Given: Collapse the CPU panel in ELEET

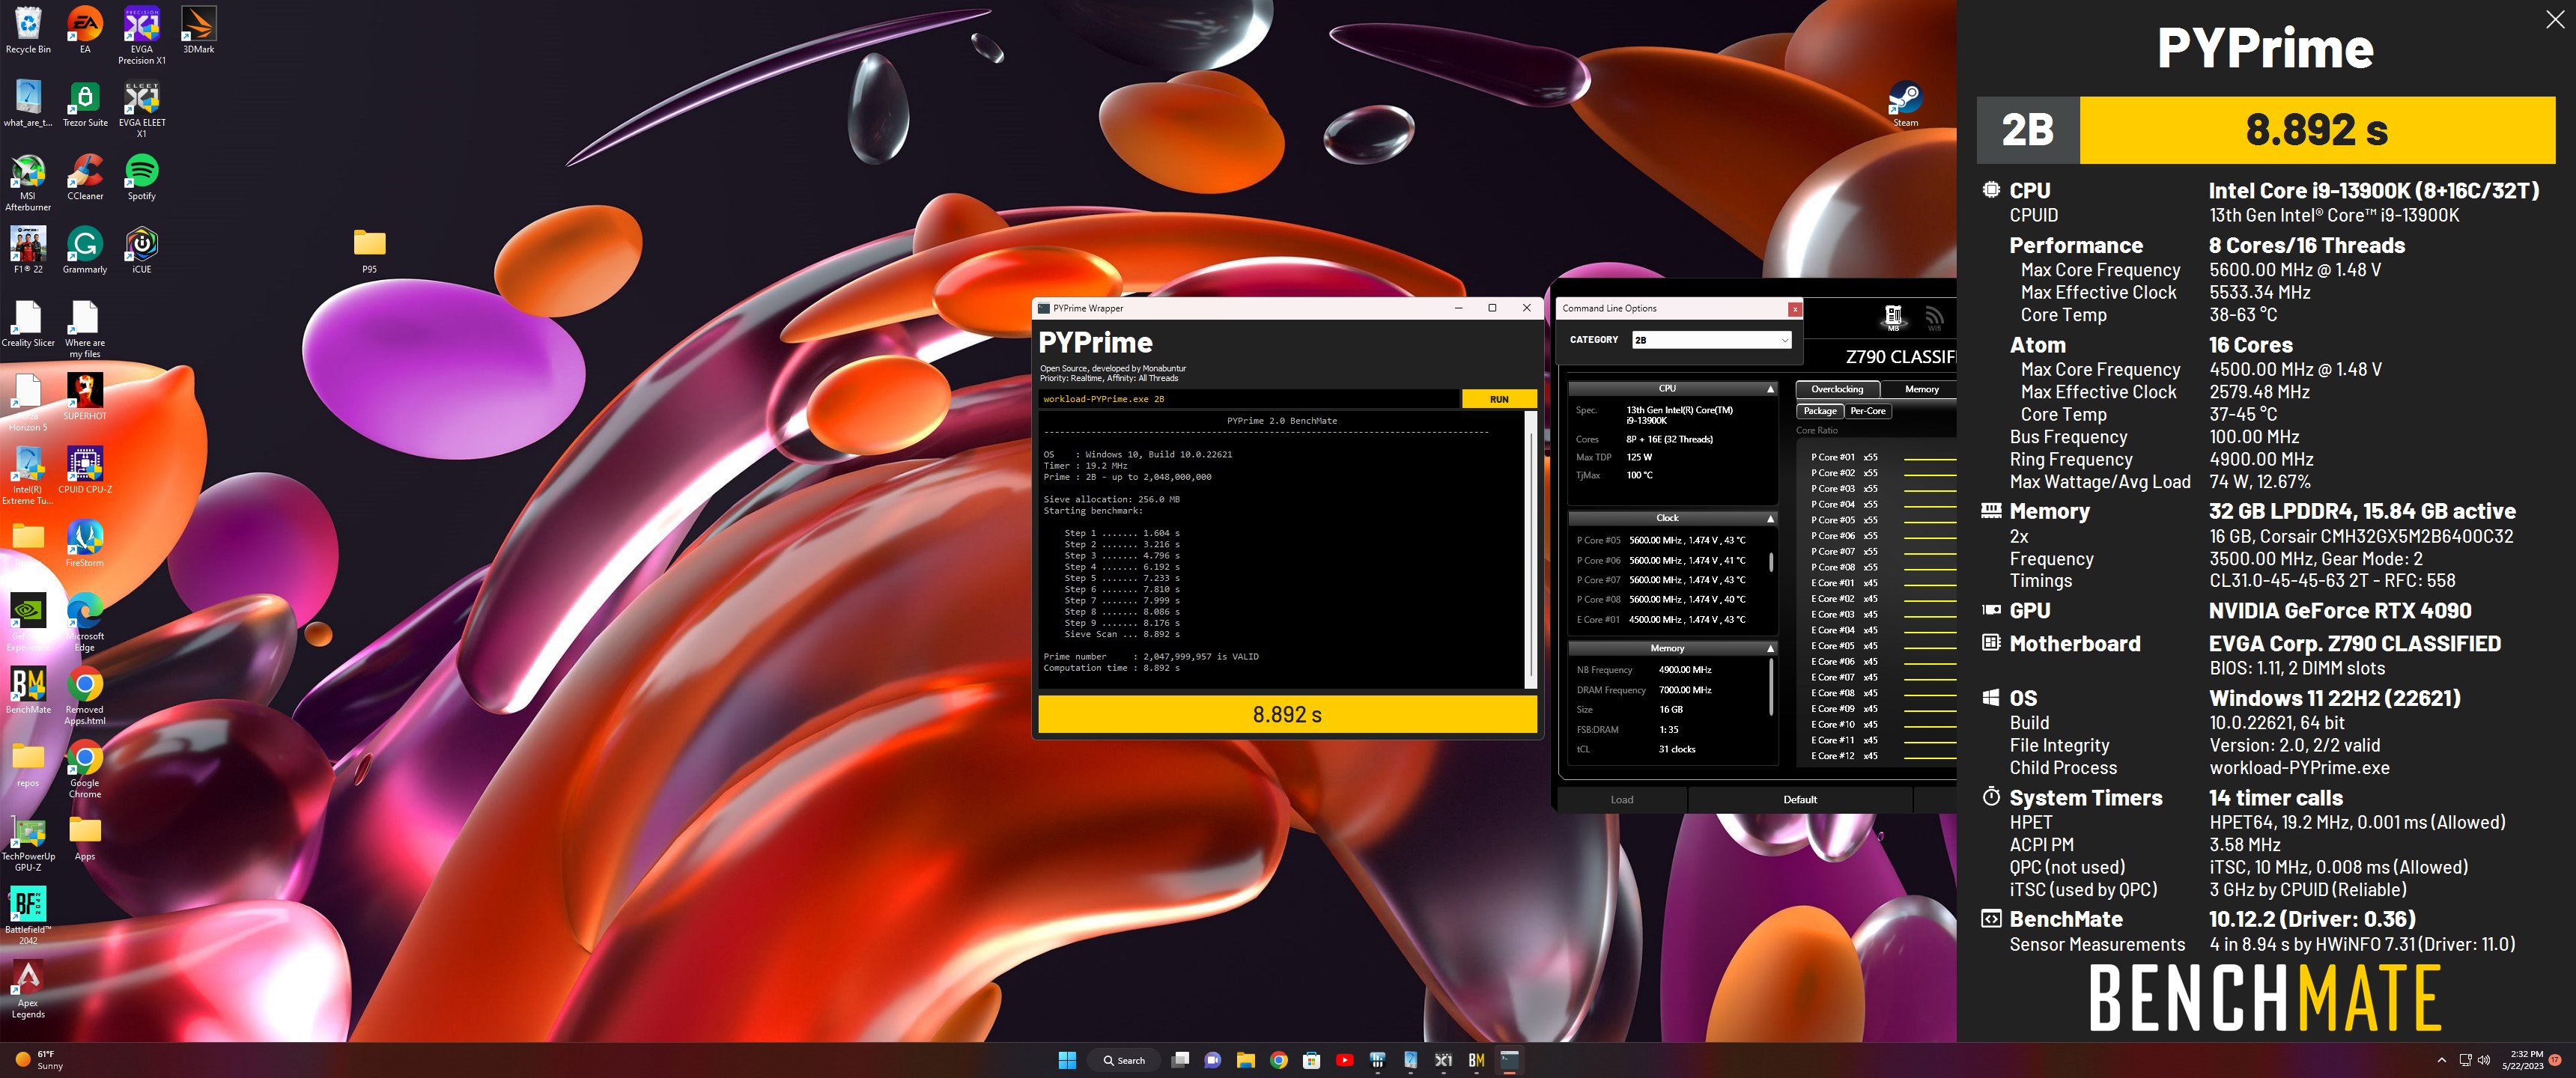Looking at the screenshot, I should coord(1770,389).
